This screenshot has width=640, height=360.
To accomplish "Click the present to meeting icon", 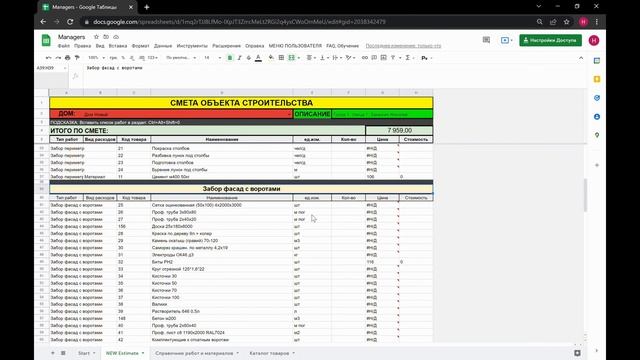I will (506, 40).
